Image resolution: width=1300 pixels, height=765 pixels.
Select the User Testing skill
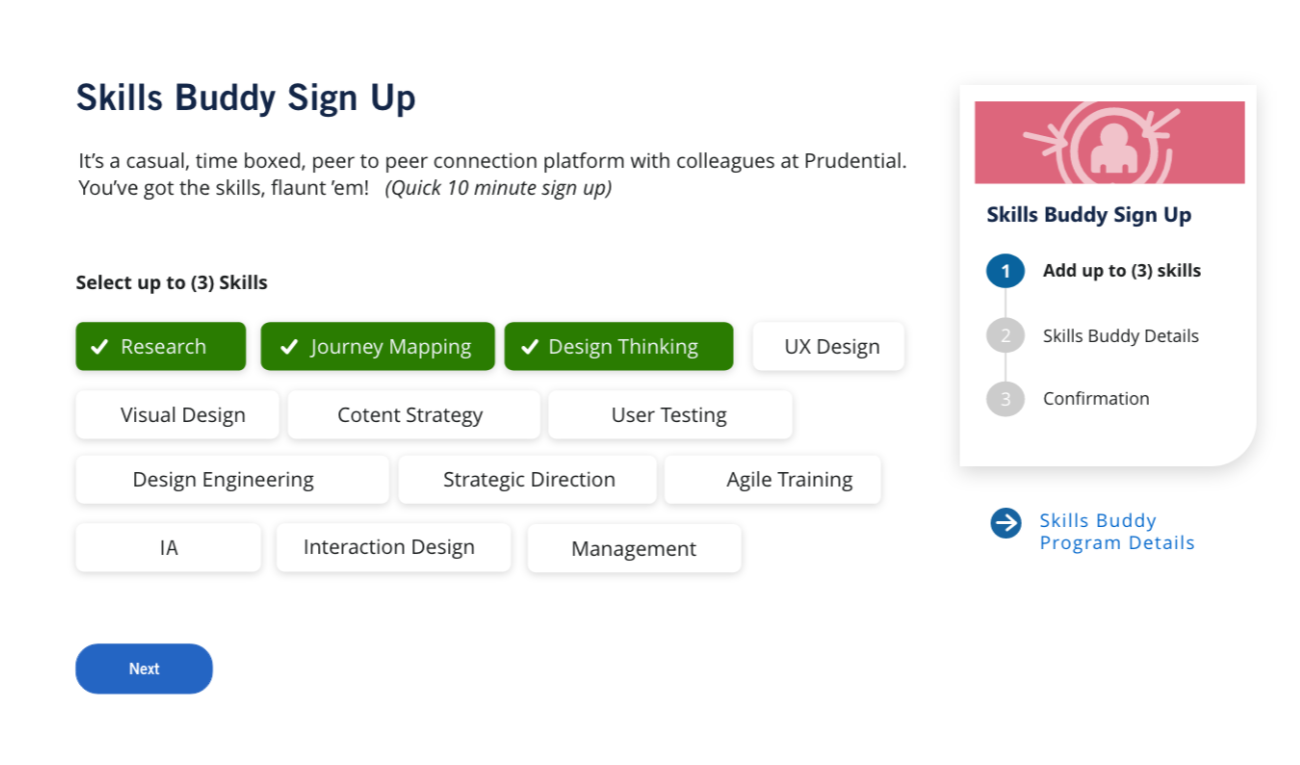tap(670, 415)
